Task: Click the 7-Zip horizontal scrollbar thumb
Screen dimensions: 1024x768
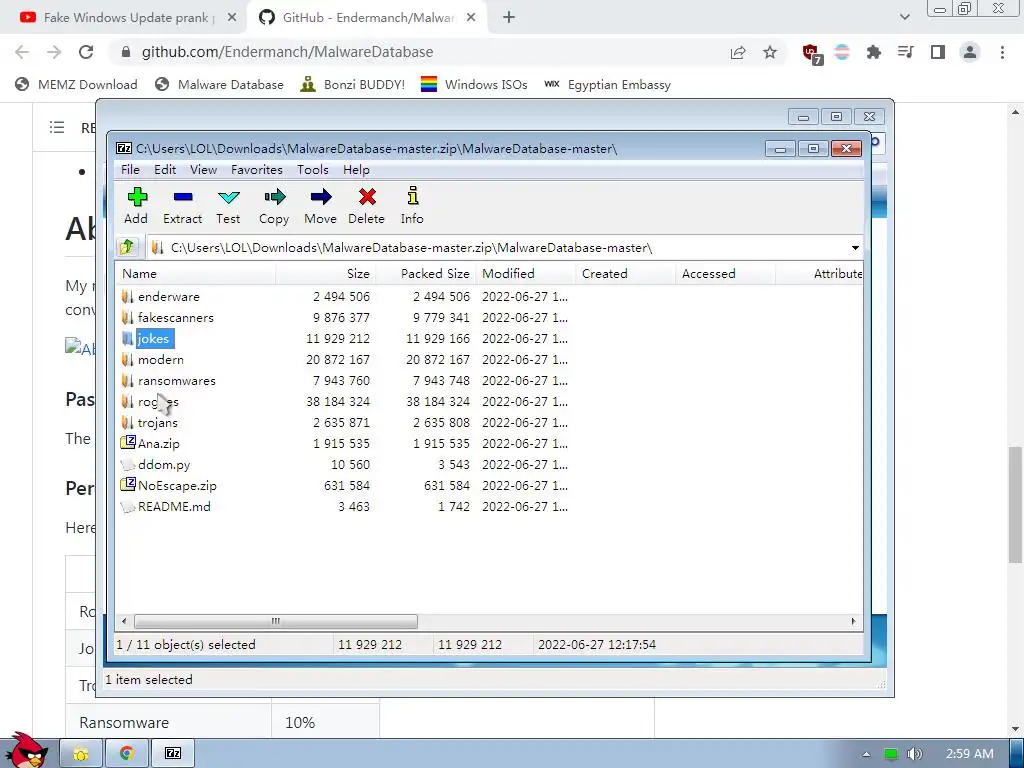Action: click(x=275, y=621)
